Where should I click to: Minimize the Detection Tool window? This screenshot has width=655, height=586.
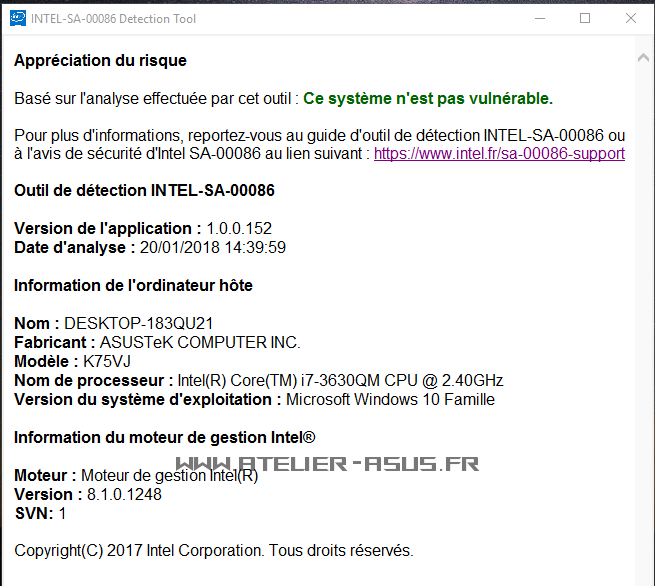[x=540, y=18]
